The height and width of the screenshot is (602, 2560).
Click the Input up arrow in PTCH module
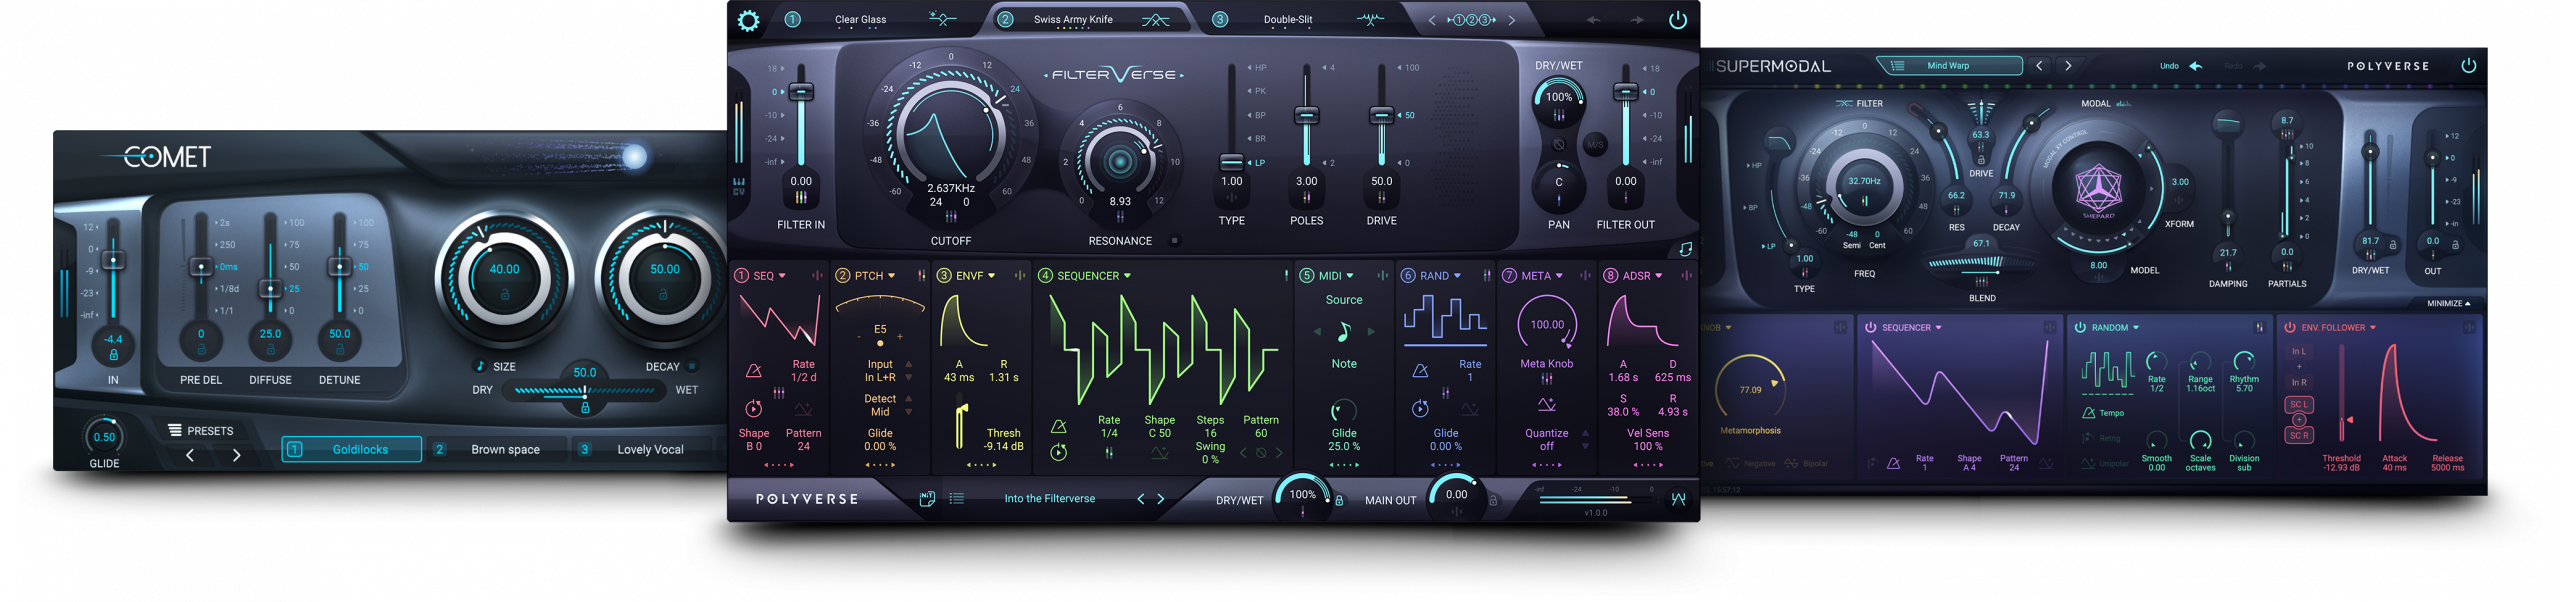(908, 364)
